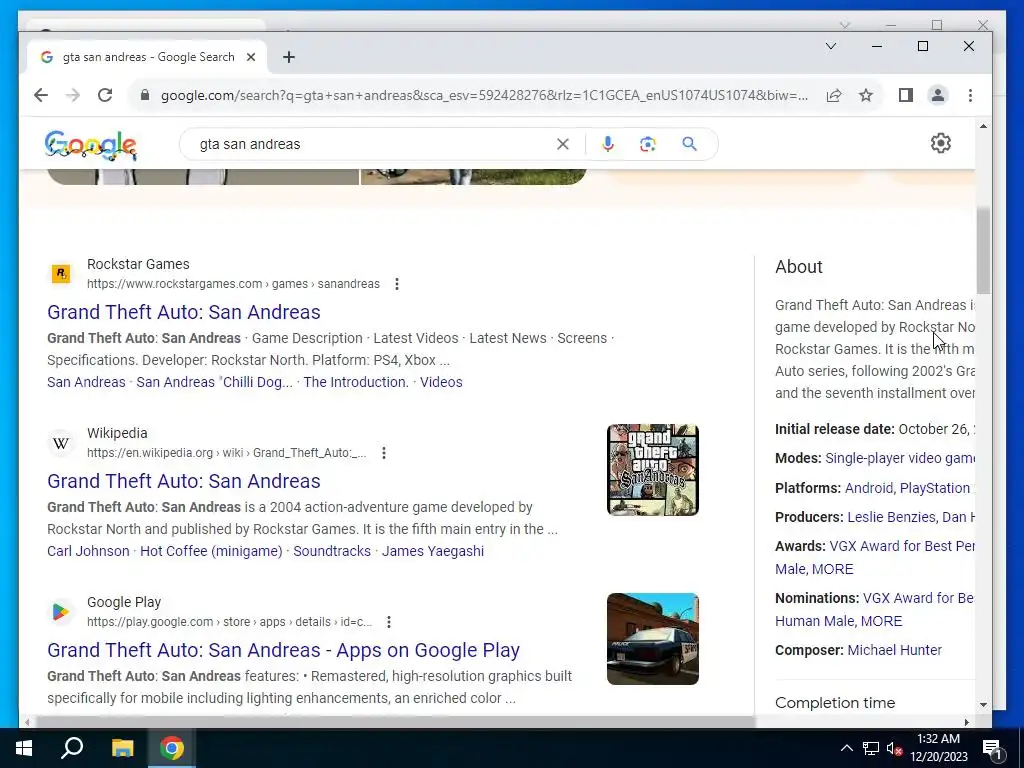This screenshot has width=1024, height=768.
Task: Click the vertical scrollbar thumb
Action: 983,251
